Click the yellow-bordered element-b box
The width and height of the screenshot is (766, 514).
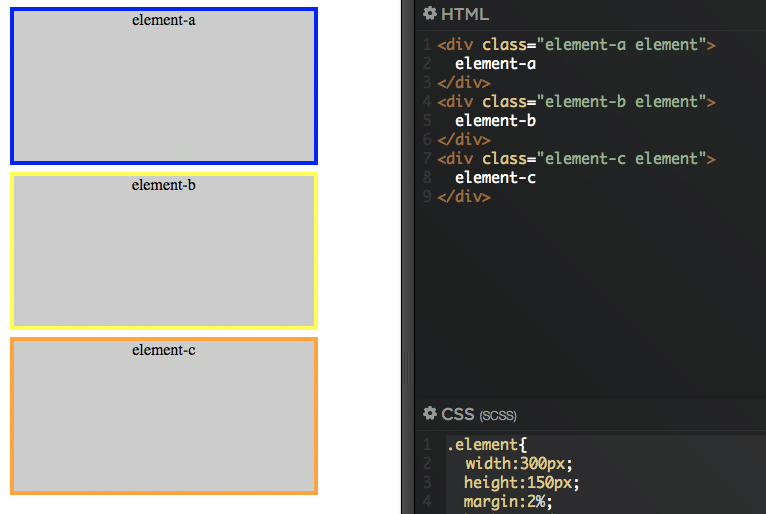pos(164,251)
